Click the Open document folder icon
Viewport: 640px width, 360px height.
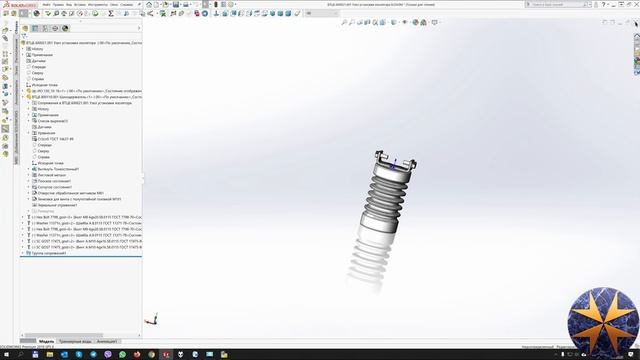pos(165,4)
